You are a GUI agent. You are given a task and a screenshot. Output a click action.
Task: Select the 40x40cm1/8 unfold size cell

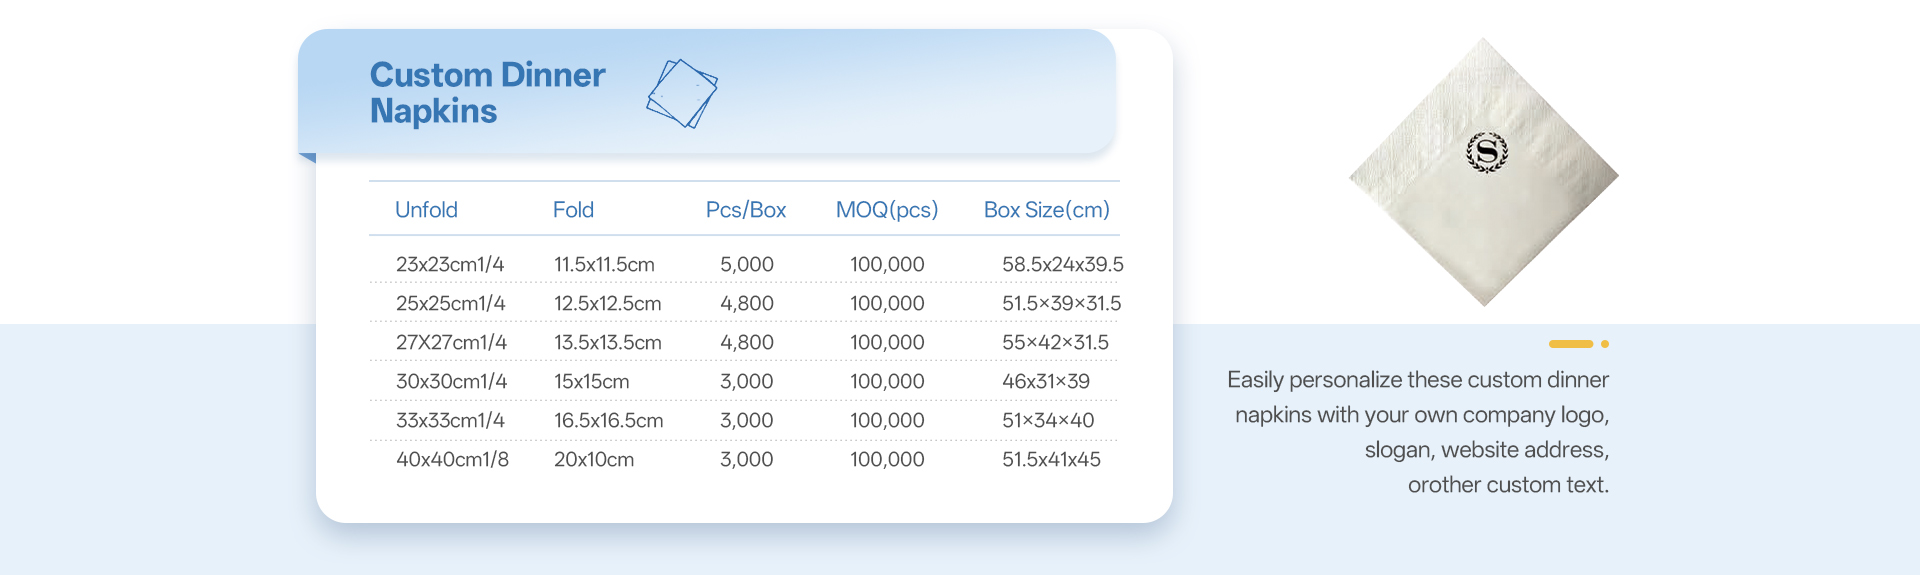pyautogui.click(x=452, y=460)
